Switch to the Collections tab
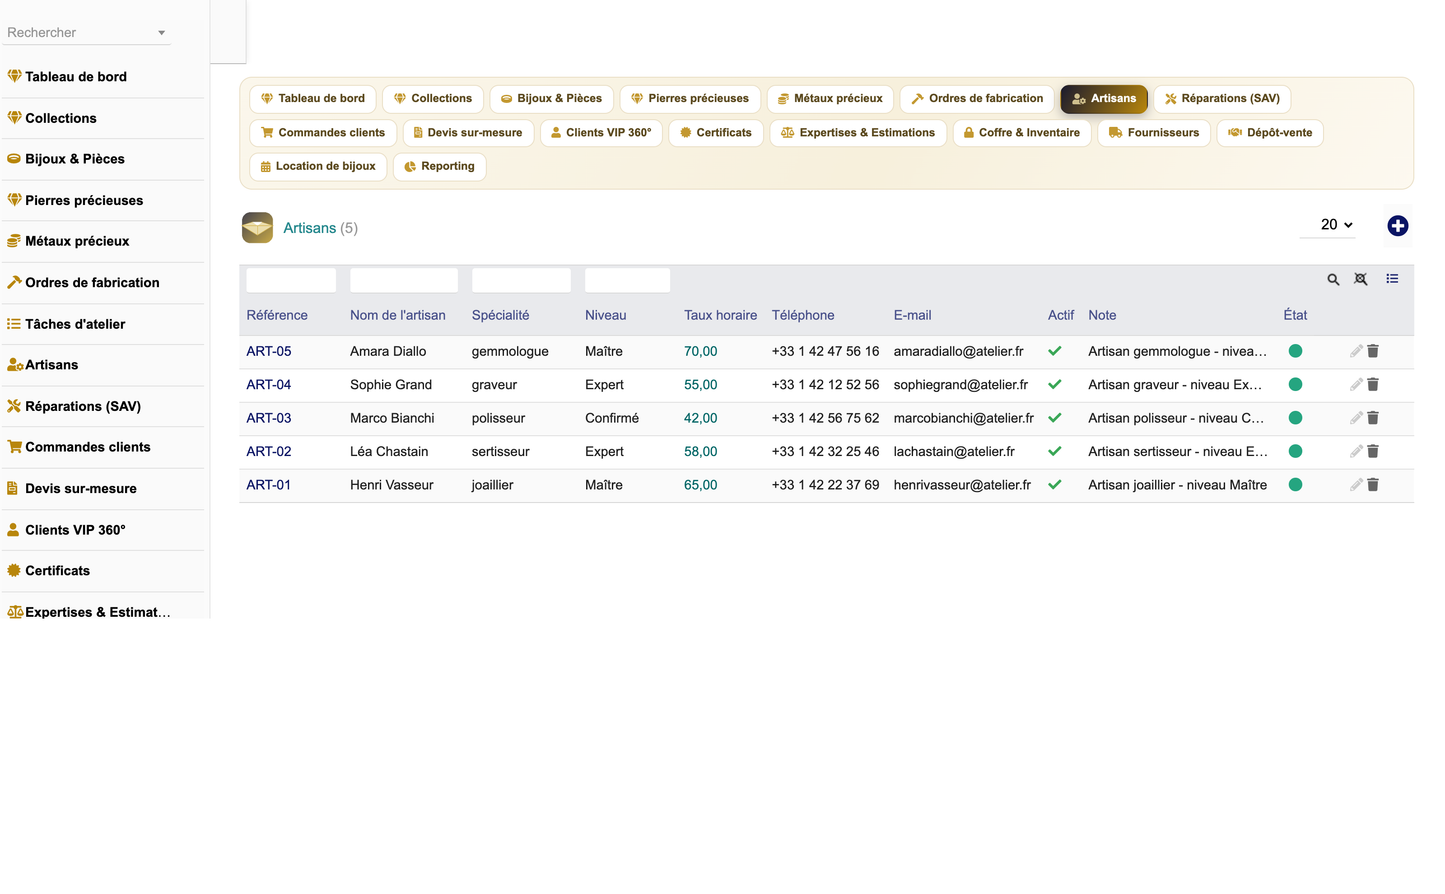The width and height of the screenshot is (1445, 894). click(x=433, y=99)
